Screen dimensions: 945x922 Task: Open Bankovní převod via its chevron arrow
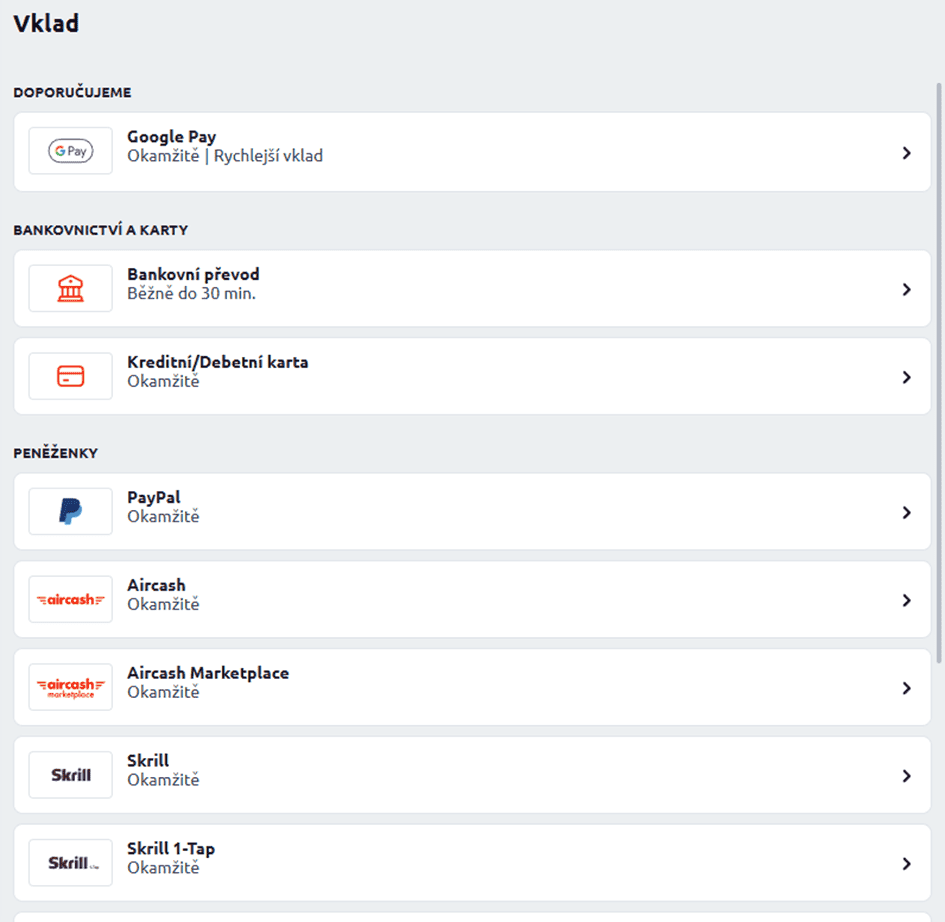[x=906, y=289]
